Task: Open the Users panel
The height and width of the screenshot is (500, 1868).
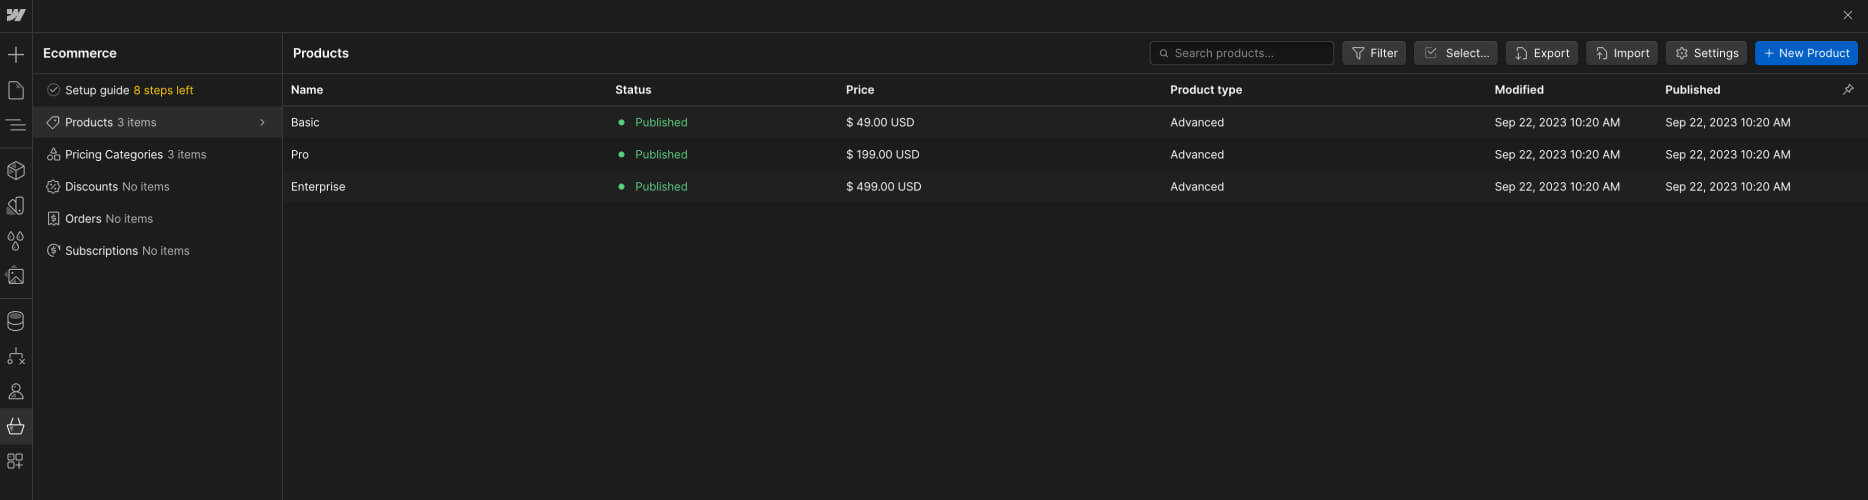Action: pyautogui.click(x=16, y=391)
